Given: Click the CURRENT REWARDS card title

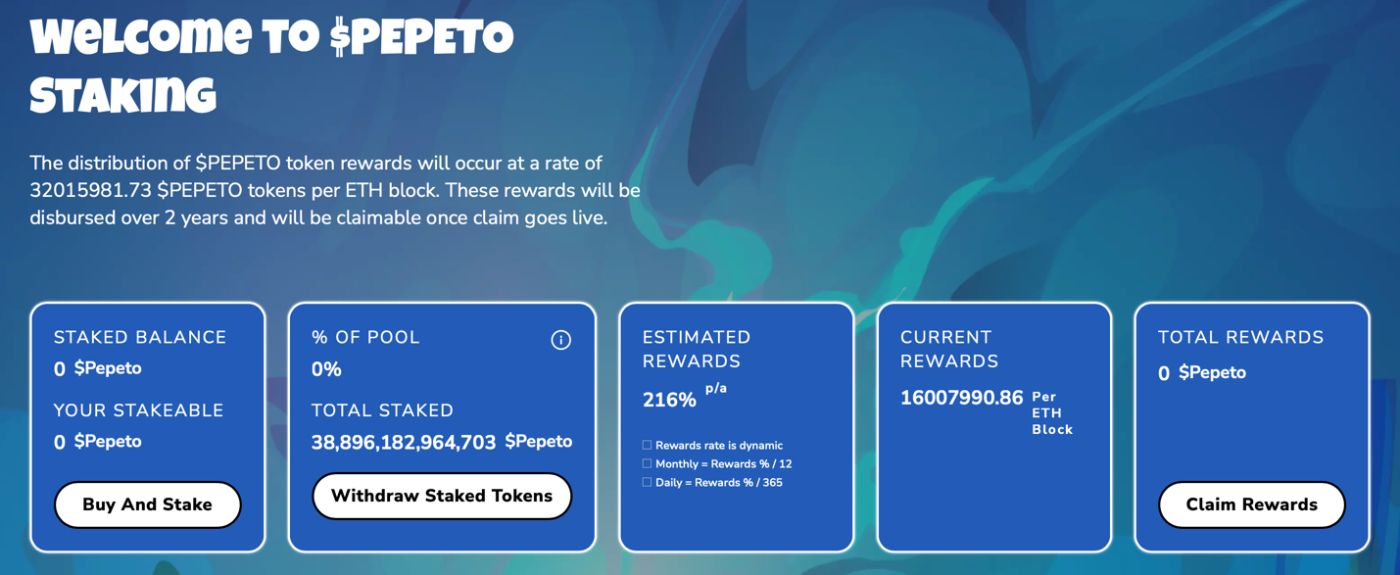Looking at the screenshot, I should [949, 348].
